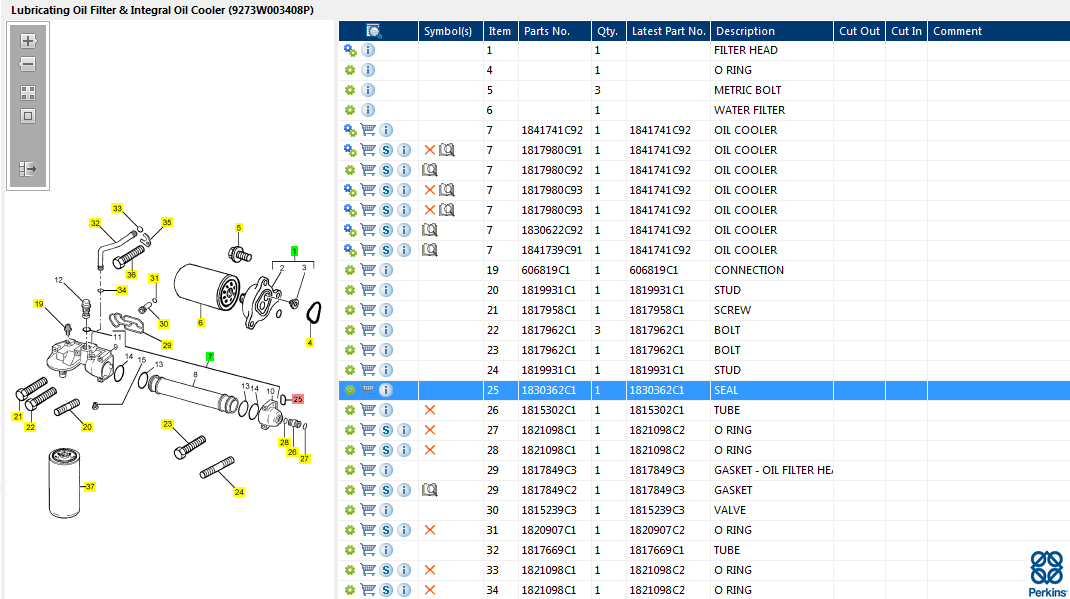Image resolution: width=1070 pixels, height=599 pixels.
Task: Select the WATER FILTER description cell
Action: point(749,110)
